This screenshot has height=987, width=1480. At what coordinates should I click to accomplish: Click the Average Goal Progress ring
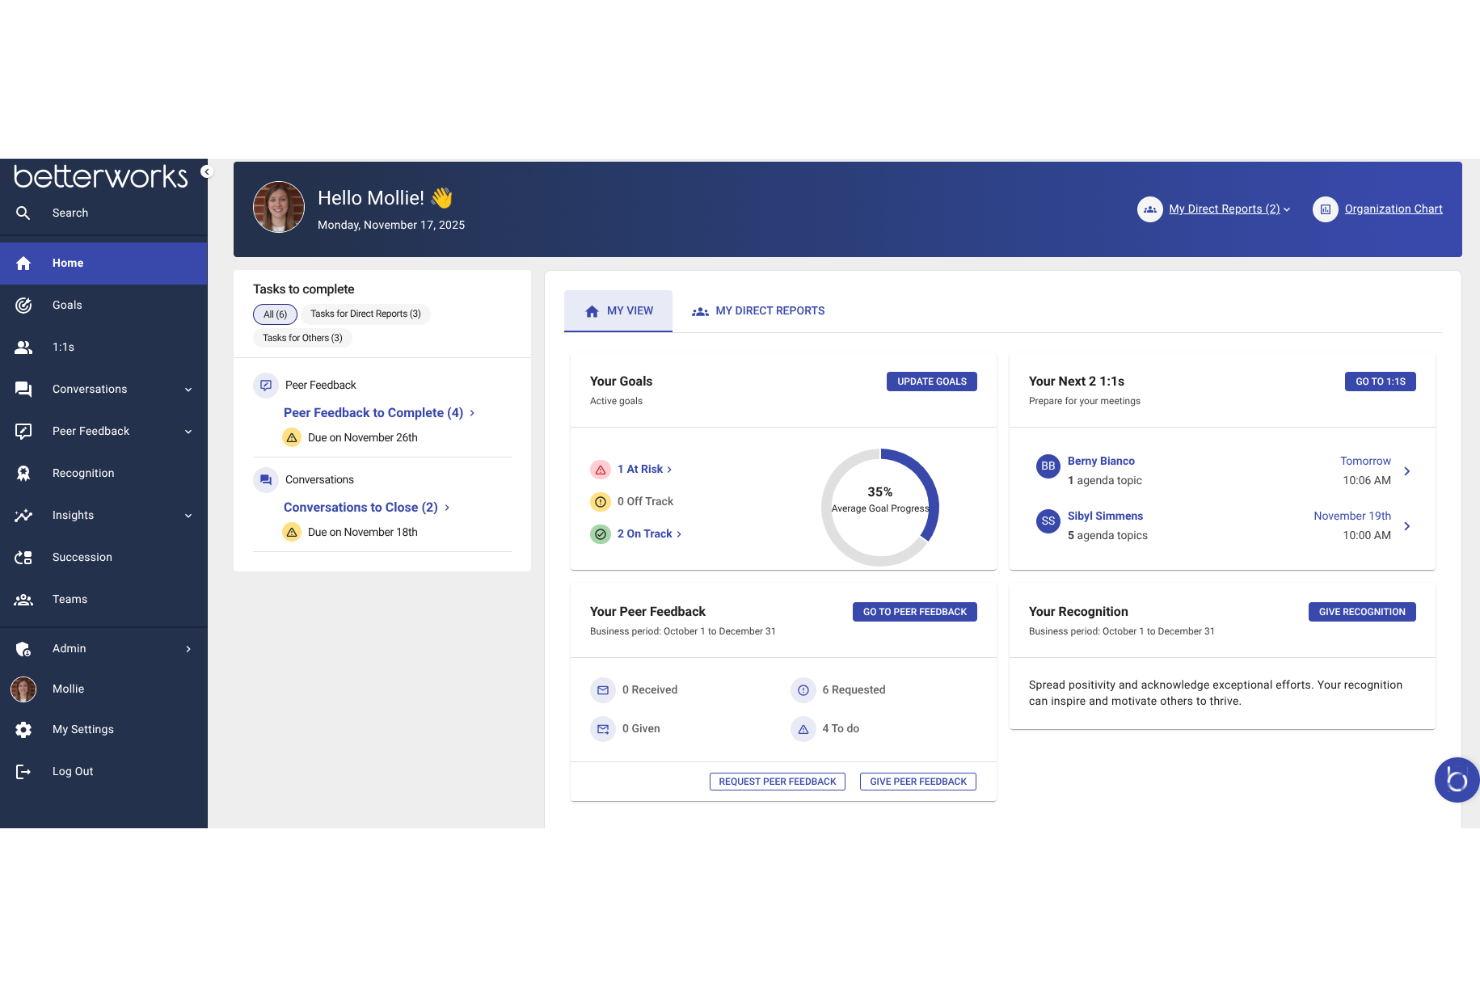tap(880, 507)
